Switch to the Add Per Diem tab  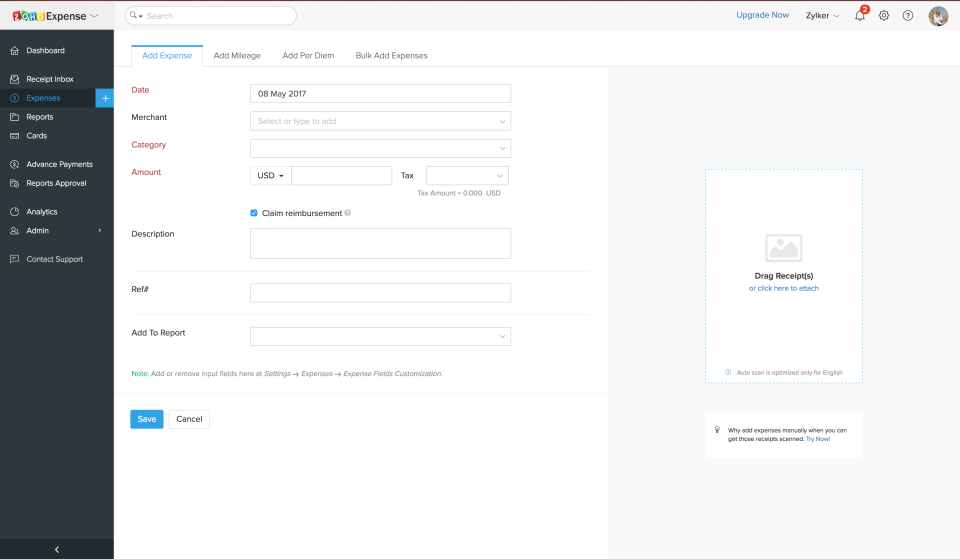tap(308, 56)
